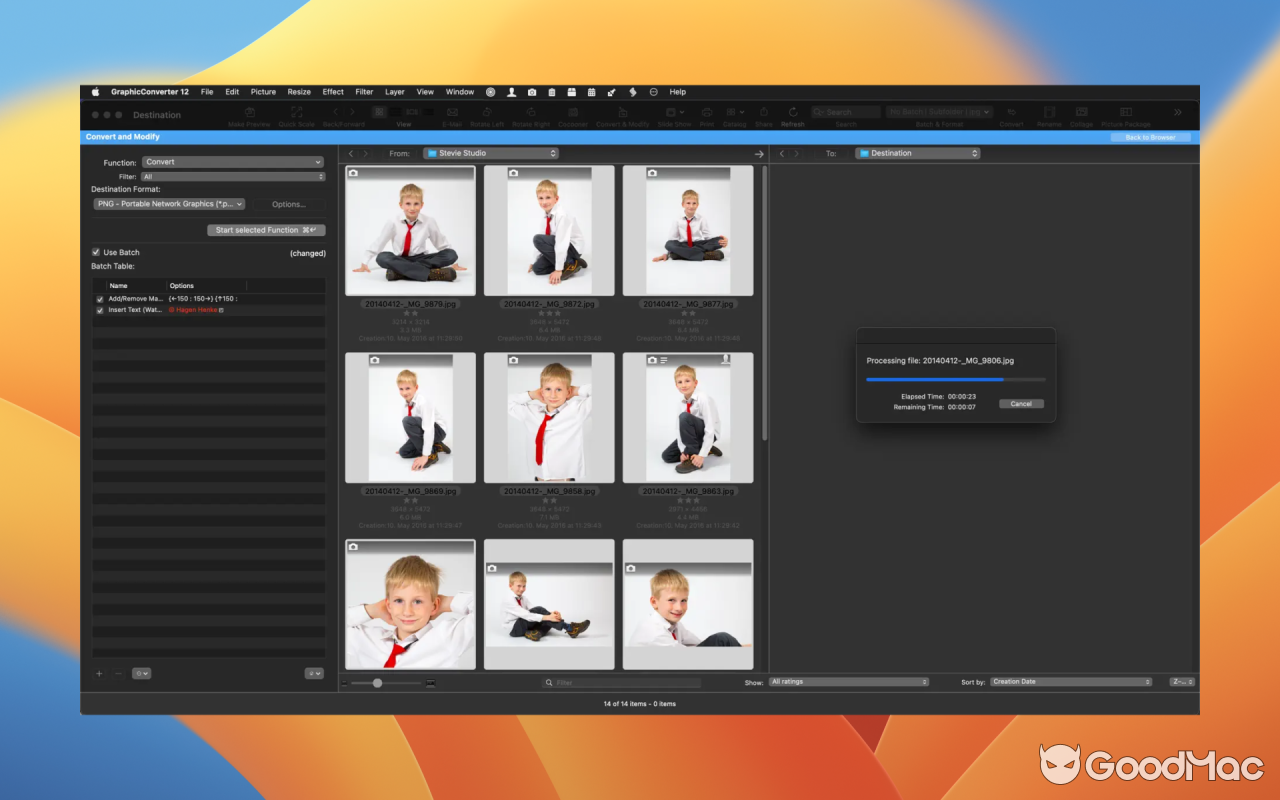Cancel the file processing operation
Screen dimensions: 1280x800
[1021, 403]
